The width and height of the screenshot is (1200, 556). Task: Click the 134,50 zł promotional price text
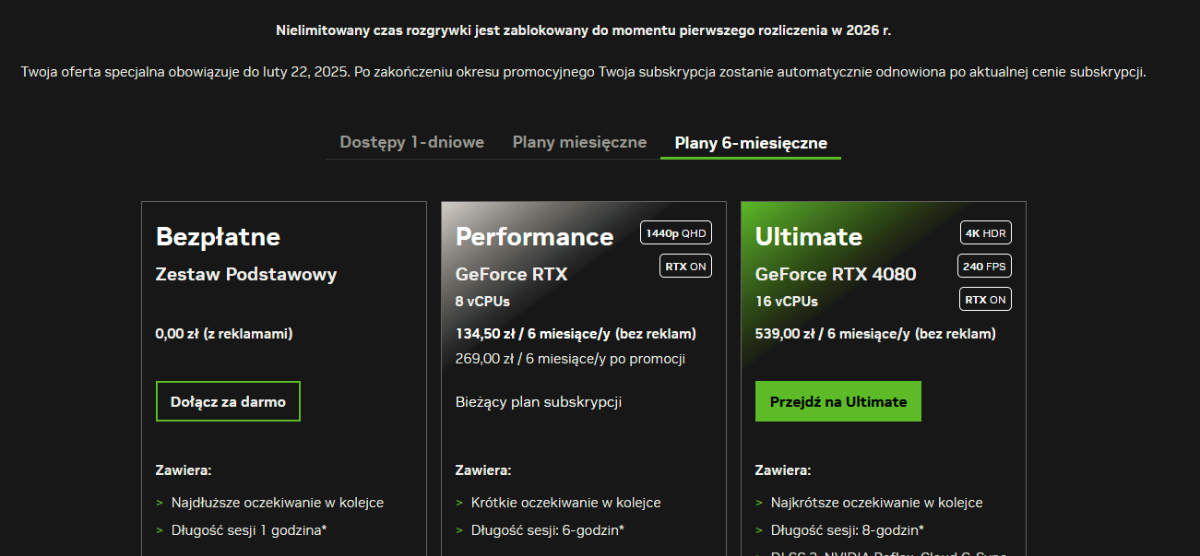(x=575, y=334)
